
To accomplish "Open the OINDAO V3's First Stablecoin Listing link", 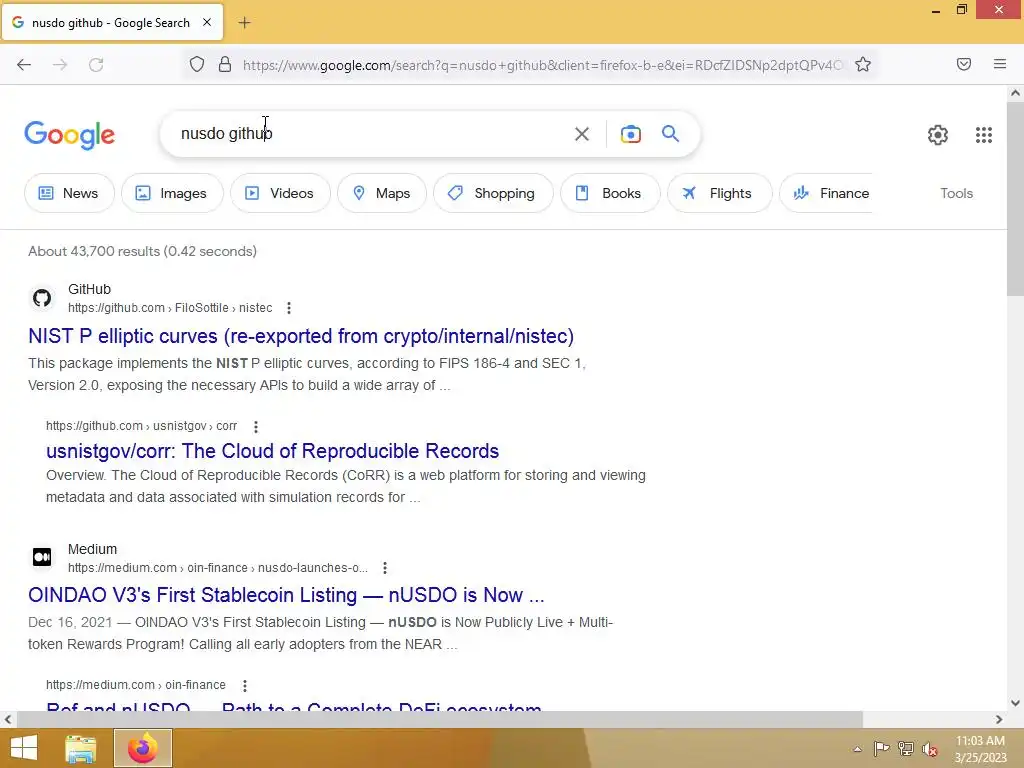I will (286, 595).
